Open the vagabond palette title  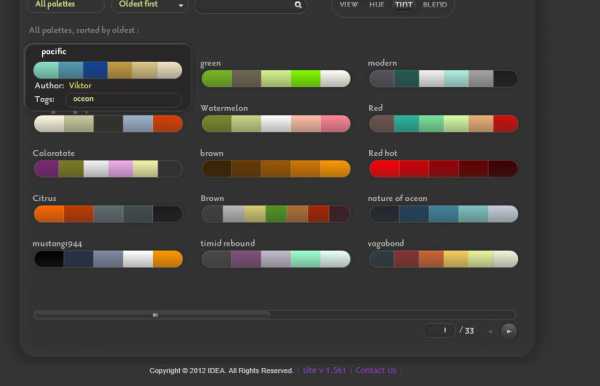(x=386, y=243)
